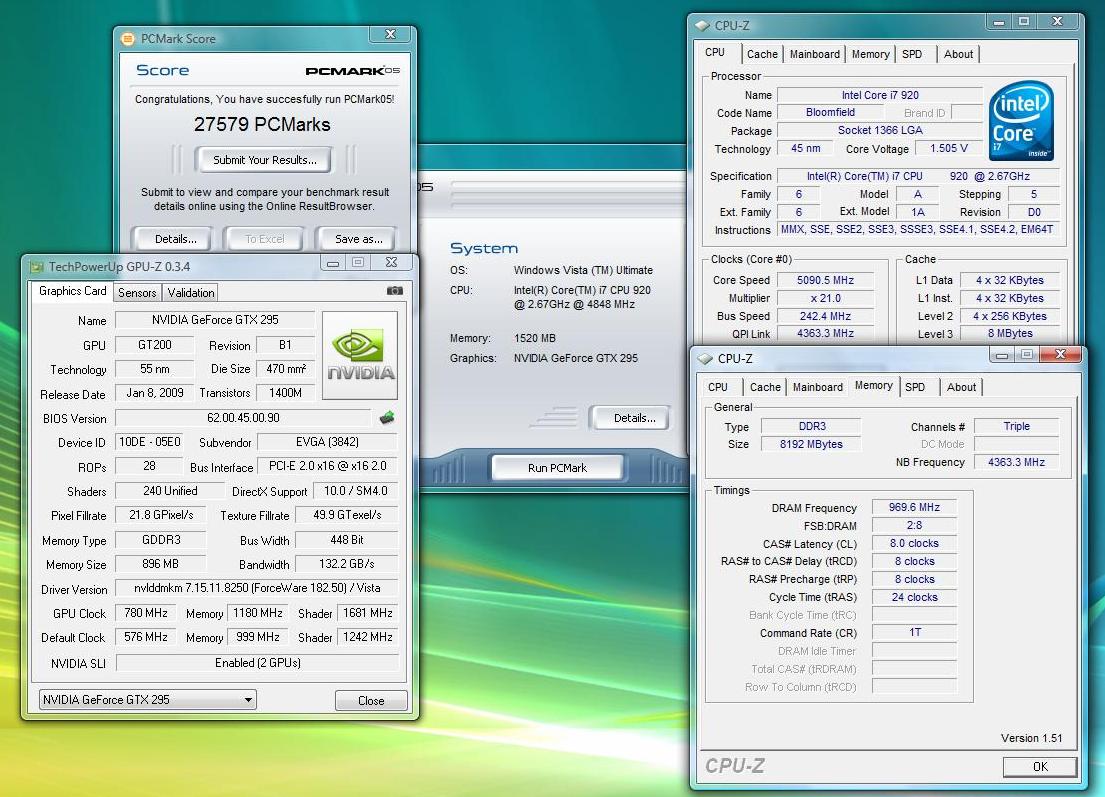Click the CAS# Latency 8.0 clocks value
Image resolution: width=1105 pixels, height=797 pixels.
pyautogui.click(x=914, y=543)
